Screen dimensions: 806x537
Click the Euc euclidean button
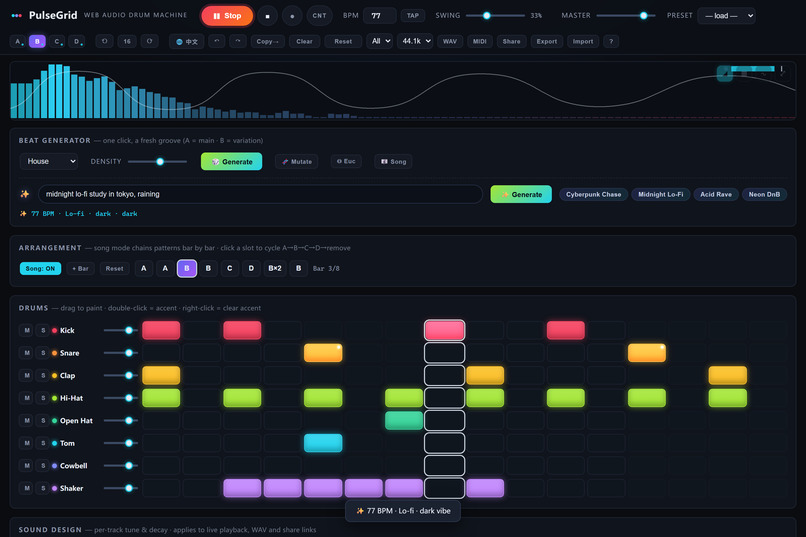pos(346,161)
